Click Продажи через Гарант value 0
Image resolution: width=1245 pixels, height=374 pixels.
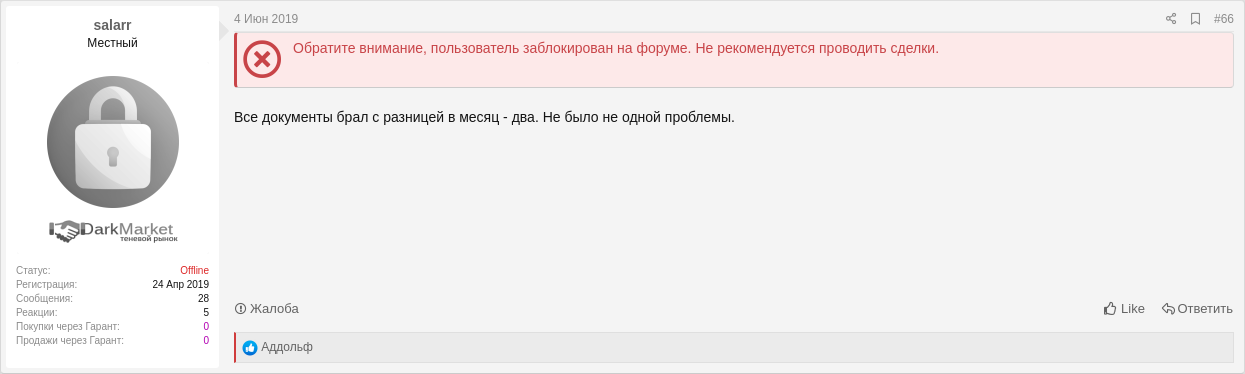coord(206,340)
